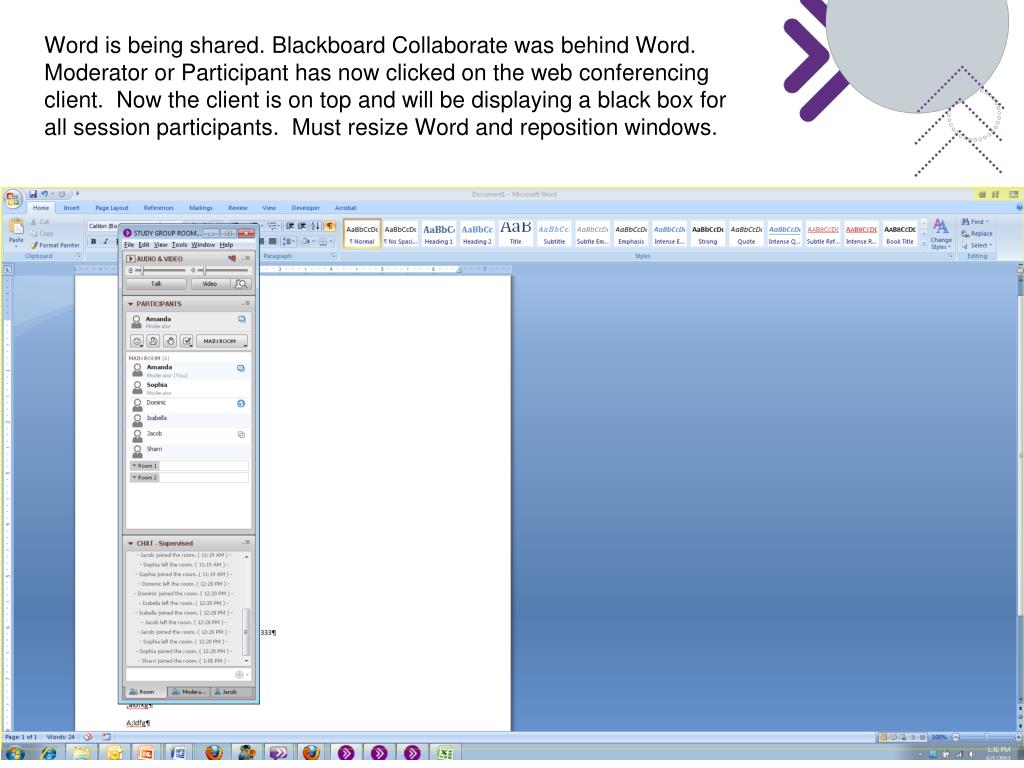The image size is (1024, 768).
Task: Click the video preview magnifier icon
Action: pyautogui.click(x=241, y=284)
